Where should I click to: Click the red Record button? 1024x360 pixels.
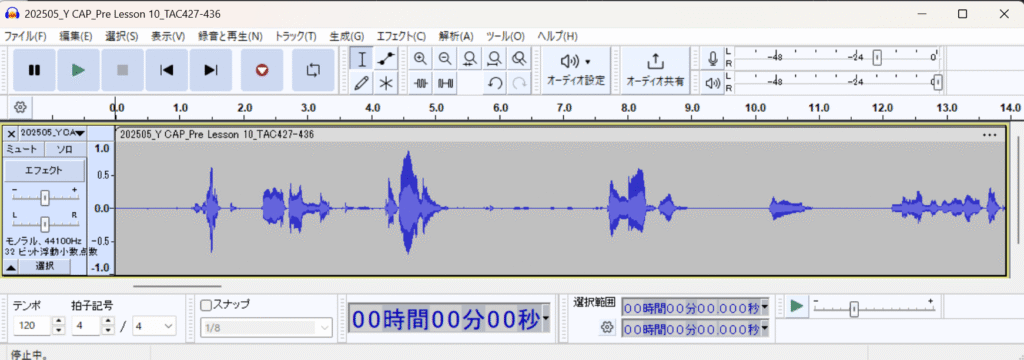[x=262, y=70]
